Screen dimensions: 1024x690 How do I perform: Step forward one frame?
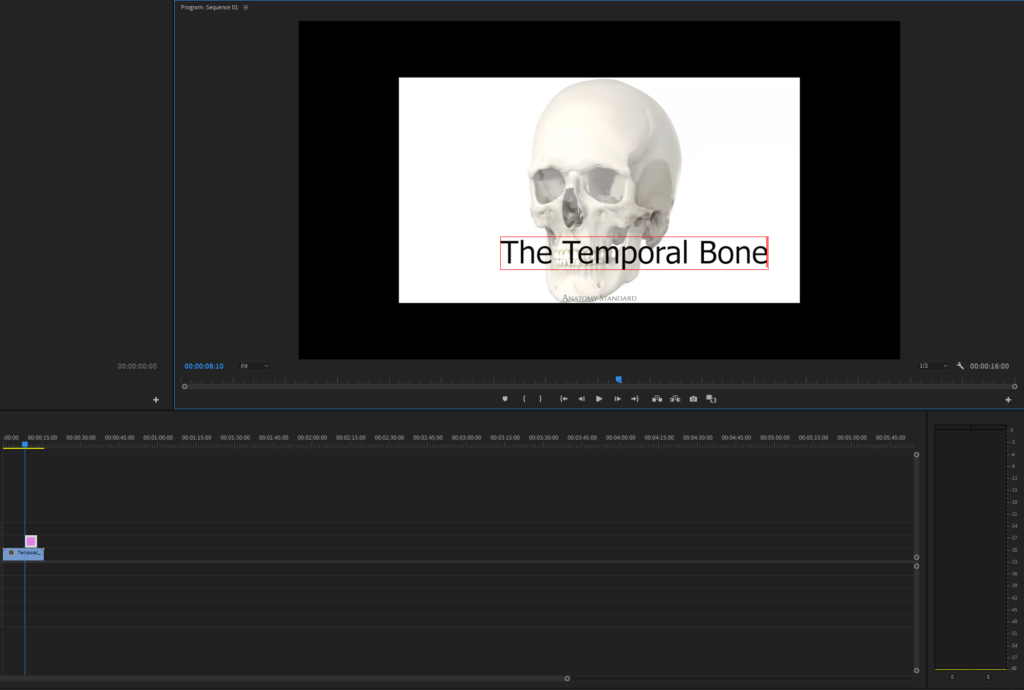617,399
